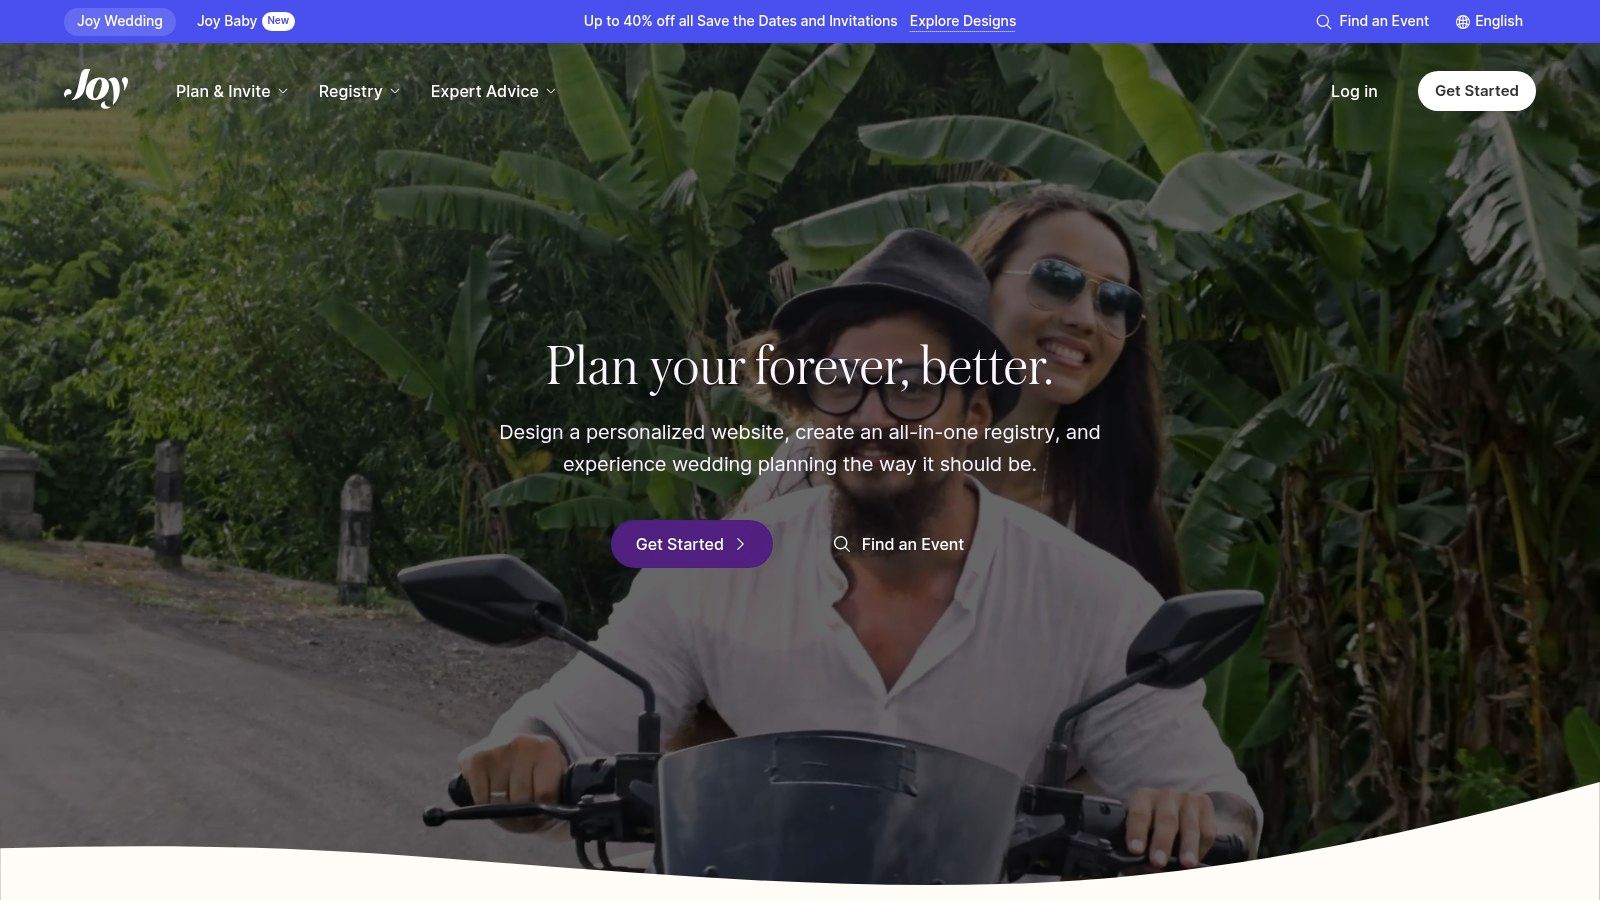This screenshot has height=900, width=1600.
Task: Expand the Expert Advice menu chevron
Action: (551, 91)
